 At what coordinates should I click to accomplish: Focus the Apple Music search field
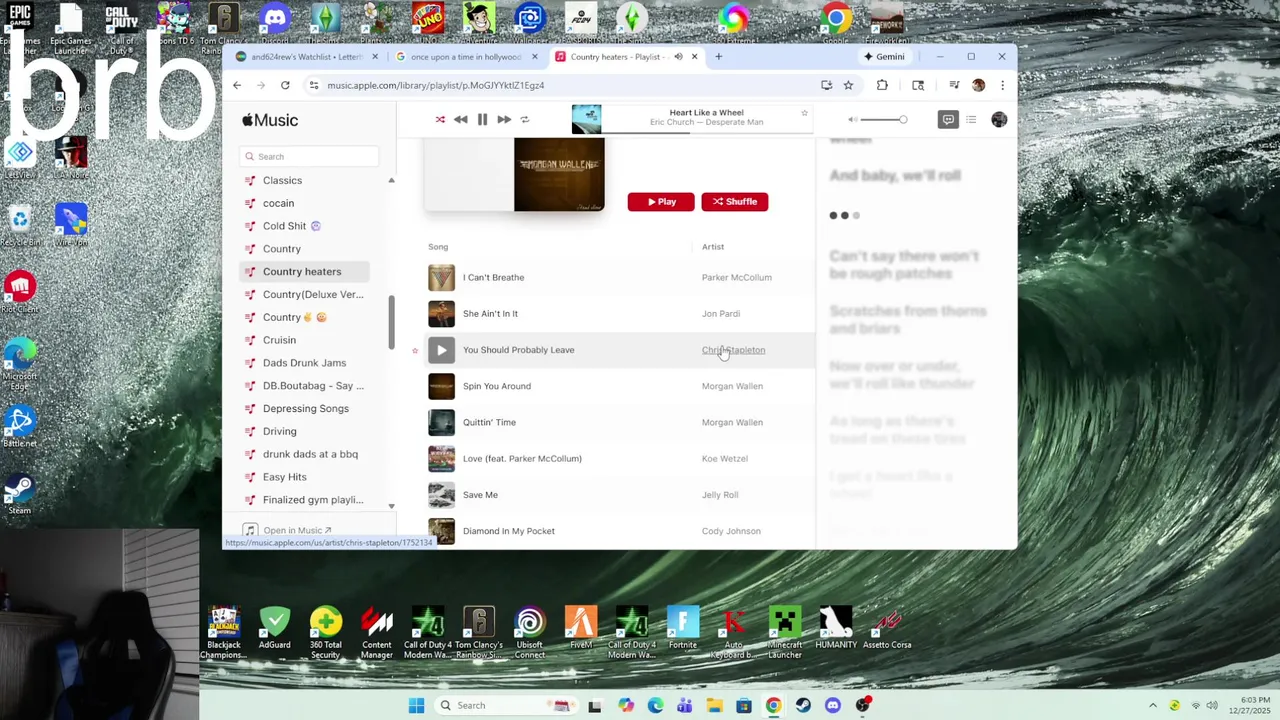click(309, 156)
